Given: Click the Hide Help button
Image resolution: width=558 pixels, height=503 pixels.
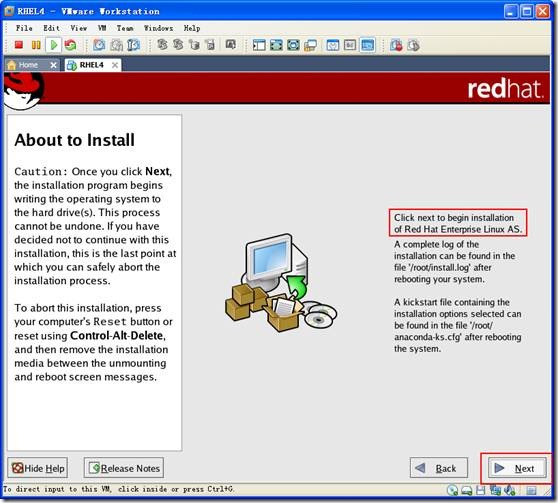Looking at the screenshot, I should point(38,468).
